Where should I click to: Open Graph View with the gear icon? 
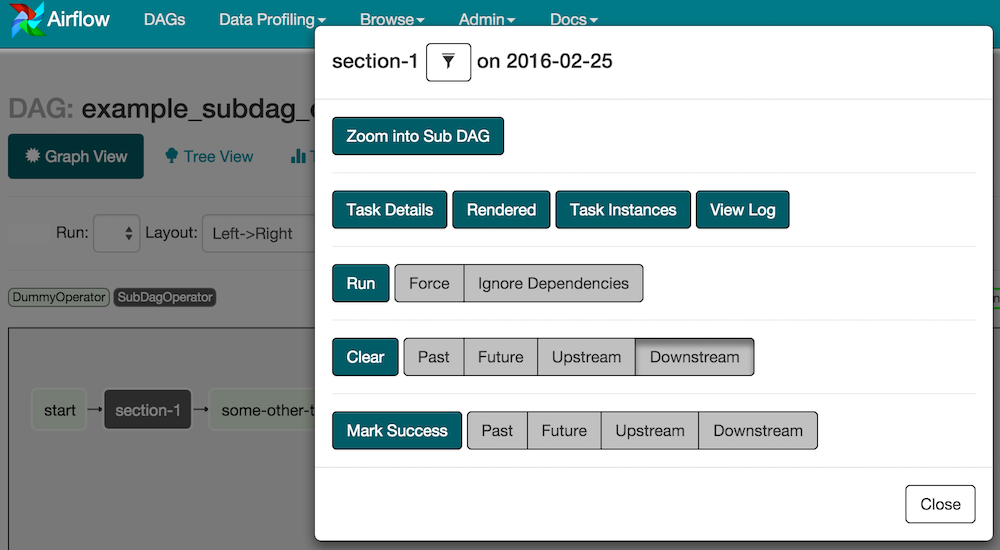tap(76, 157)
